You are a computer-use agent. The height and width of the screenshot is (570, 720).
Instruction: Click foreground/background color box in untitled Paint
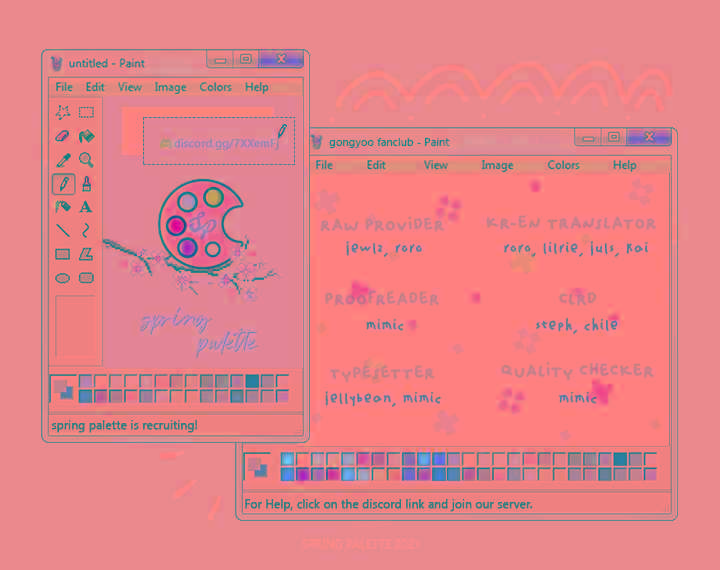point(63,389)
